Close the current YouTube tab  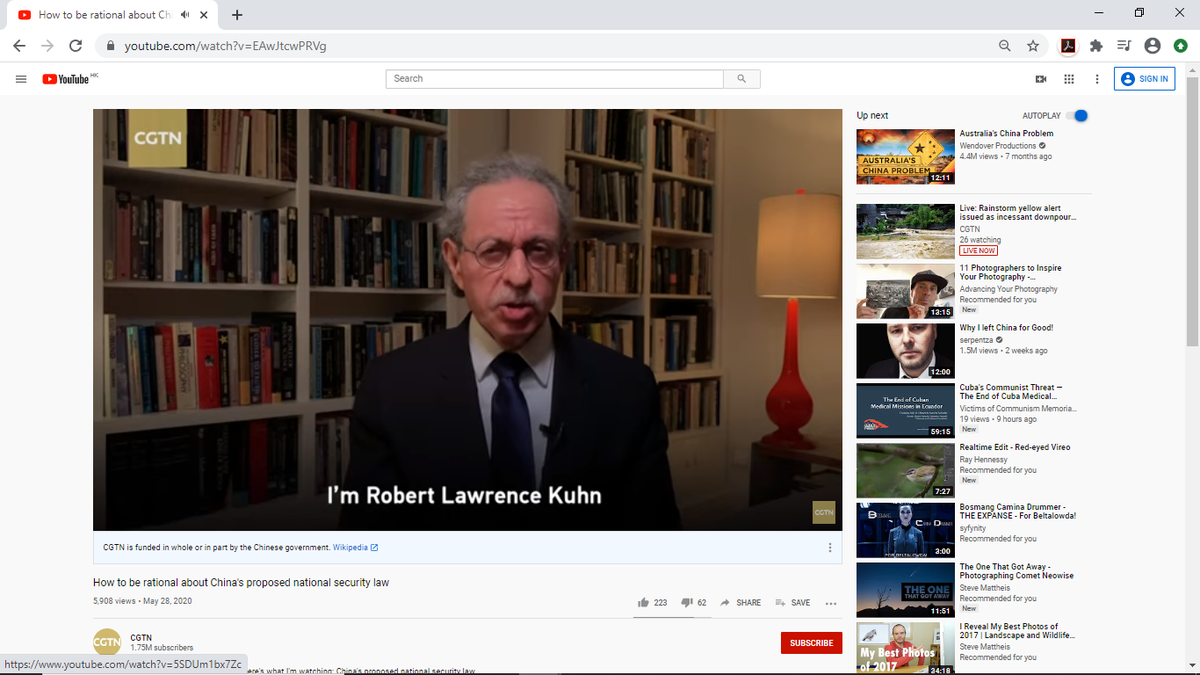click(x=204, y=15)
